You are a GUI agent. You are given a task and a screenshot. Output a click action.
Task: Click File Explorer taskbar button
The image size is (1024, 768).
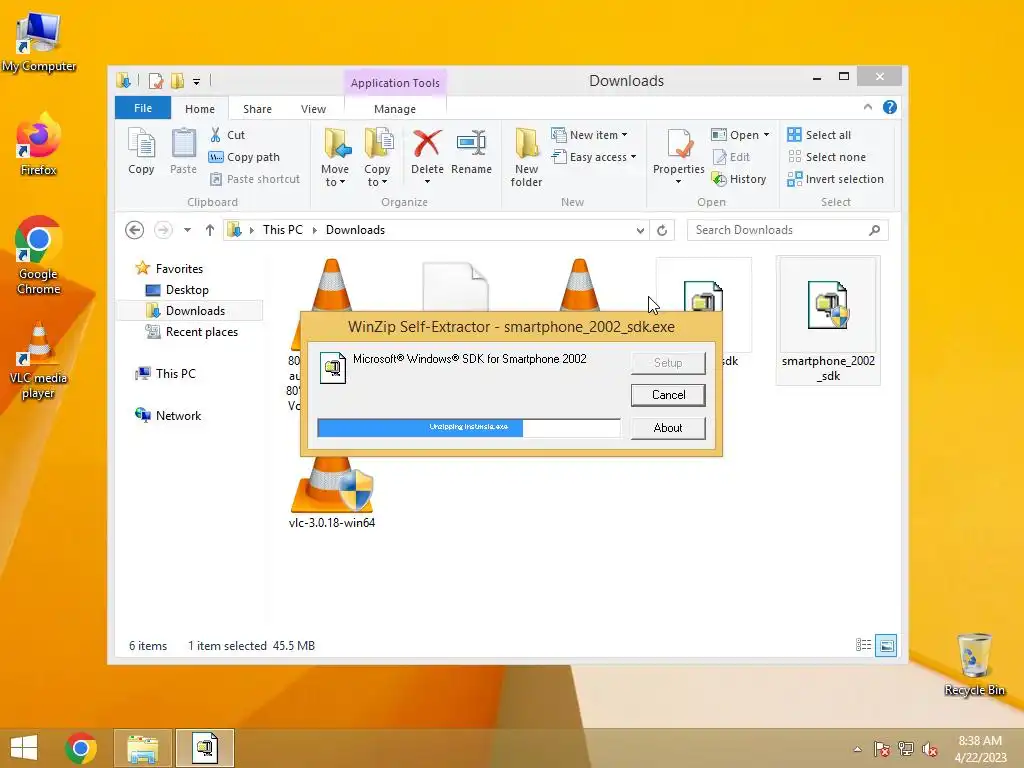143,748
